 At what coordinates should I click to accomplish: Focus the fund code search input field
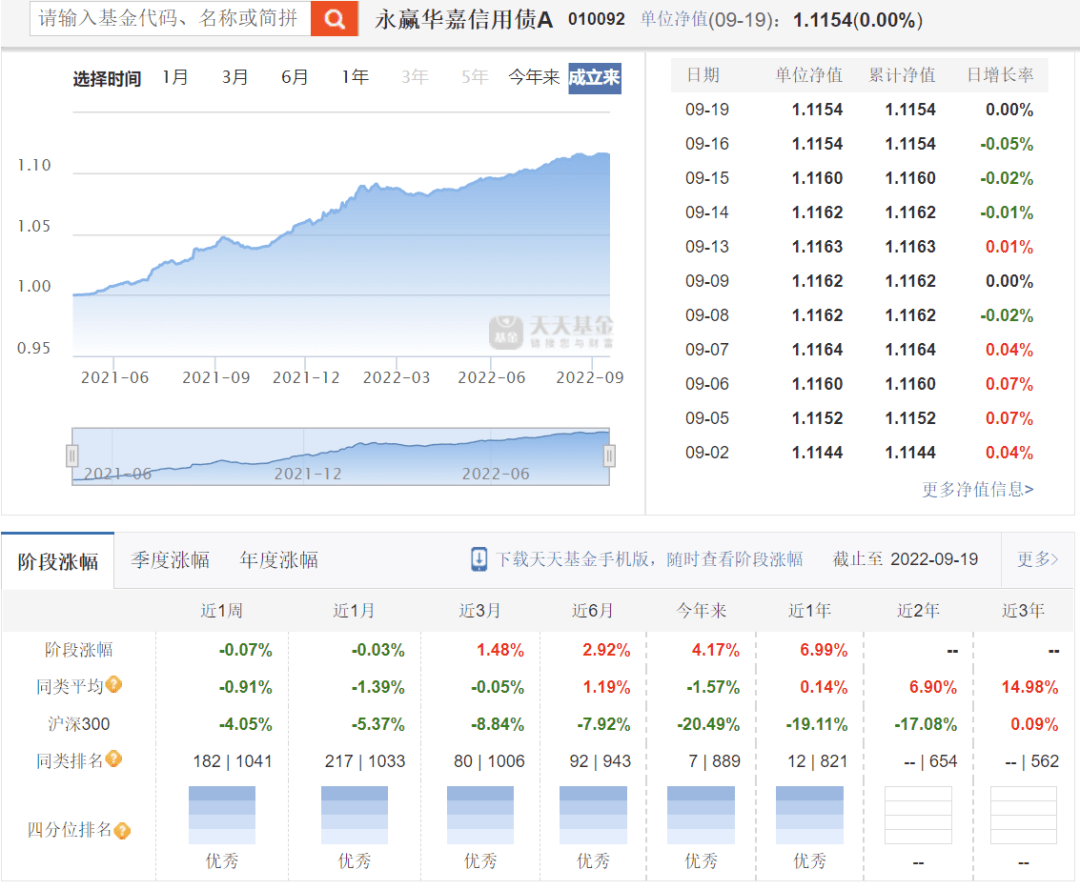tap(170, 19)
